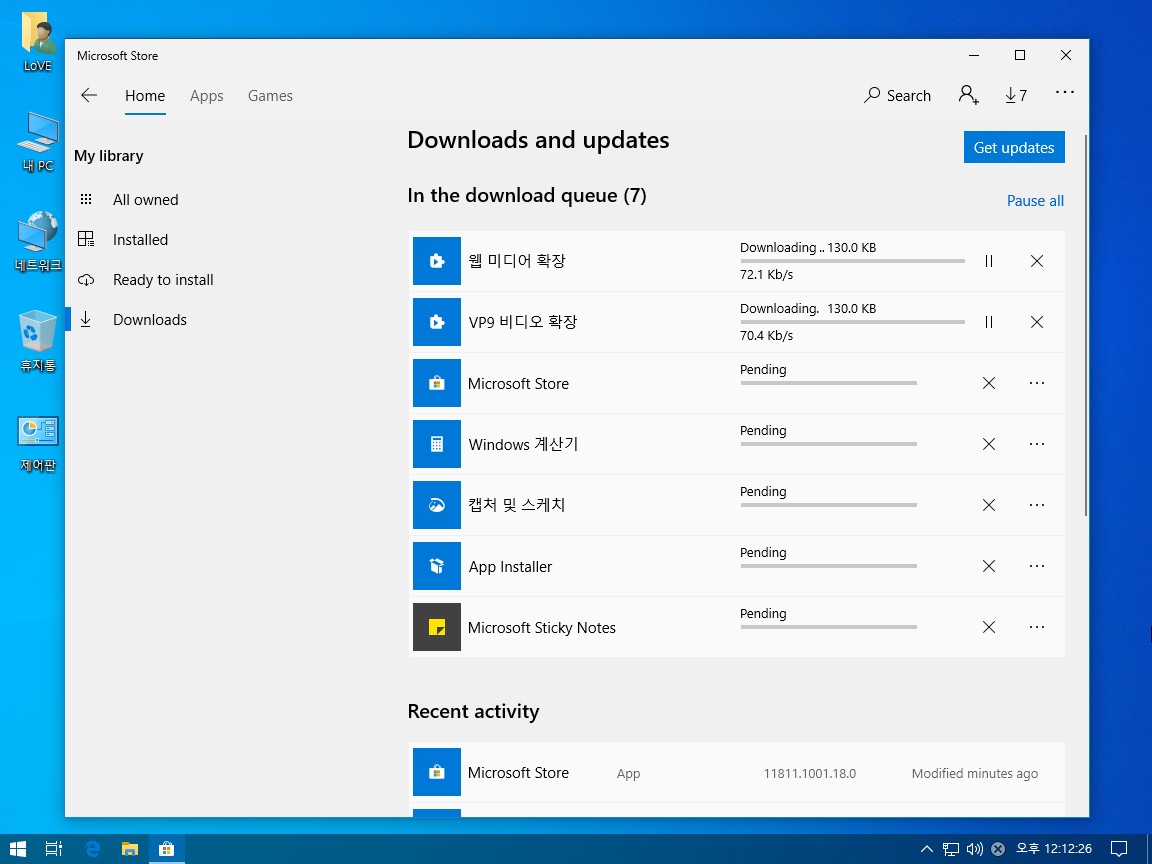Click the 72.1 Kb/s download speed
Image resolution: width=1152 pixels, height=864 pixels.
766,275
